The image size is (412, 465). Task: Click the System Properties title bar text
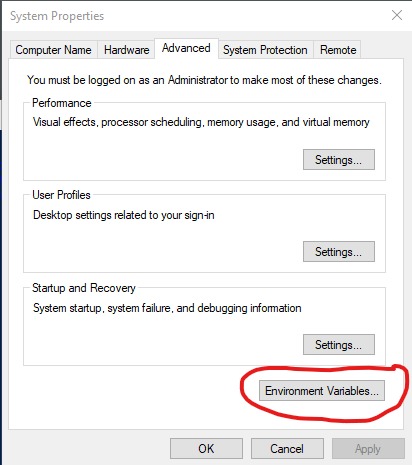pyautogui.click(x=57, y=16)
